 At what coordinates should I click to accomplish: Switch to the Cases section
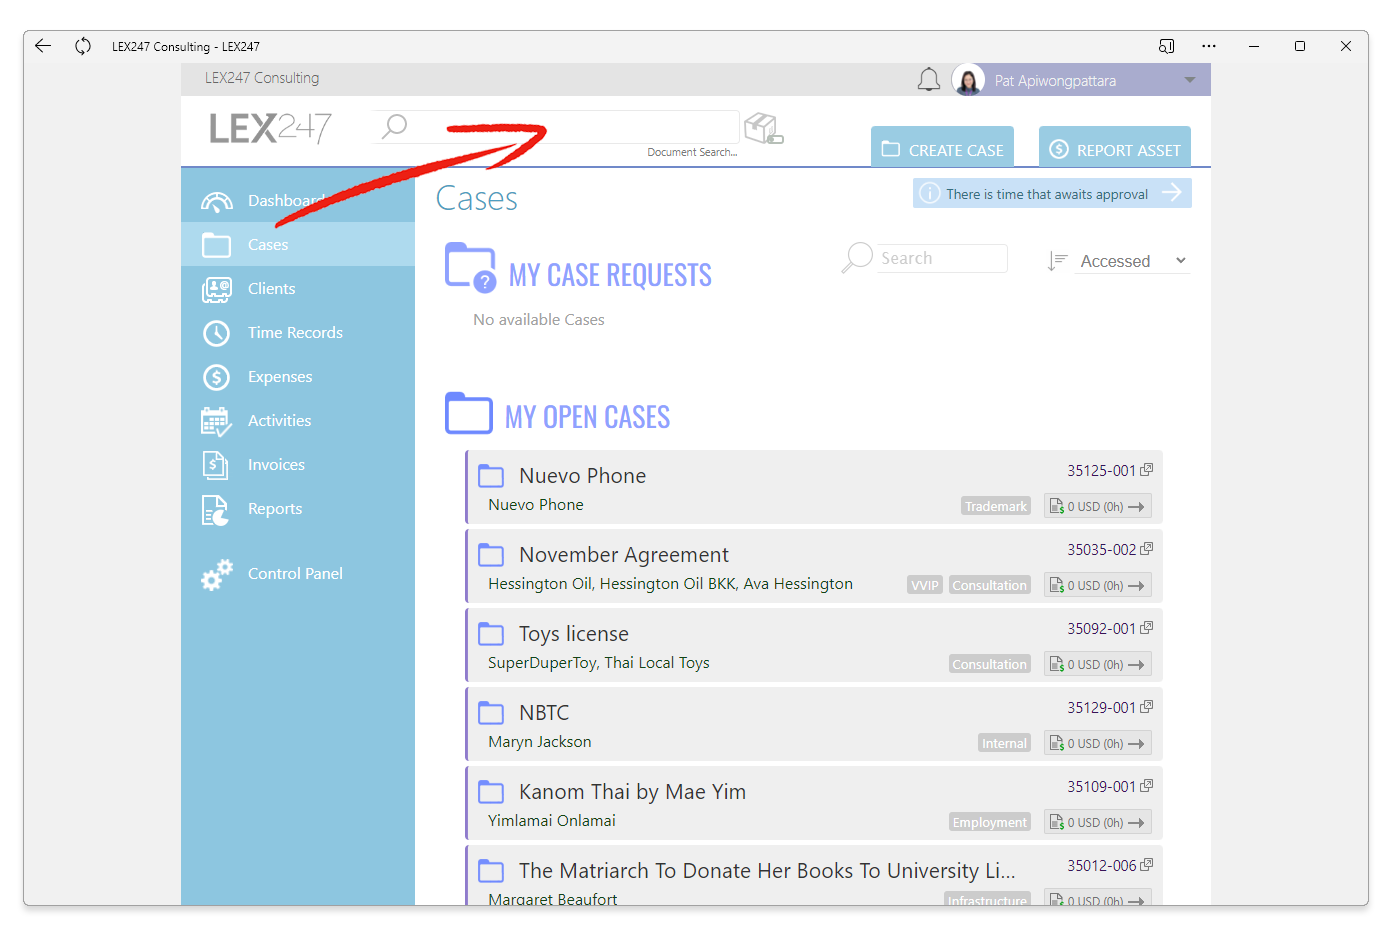(267, 244)
